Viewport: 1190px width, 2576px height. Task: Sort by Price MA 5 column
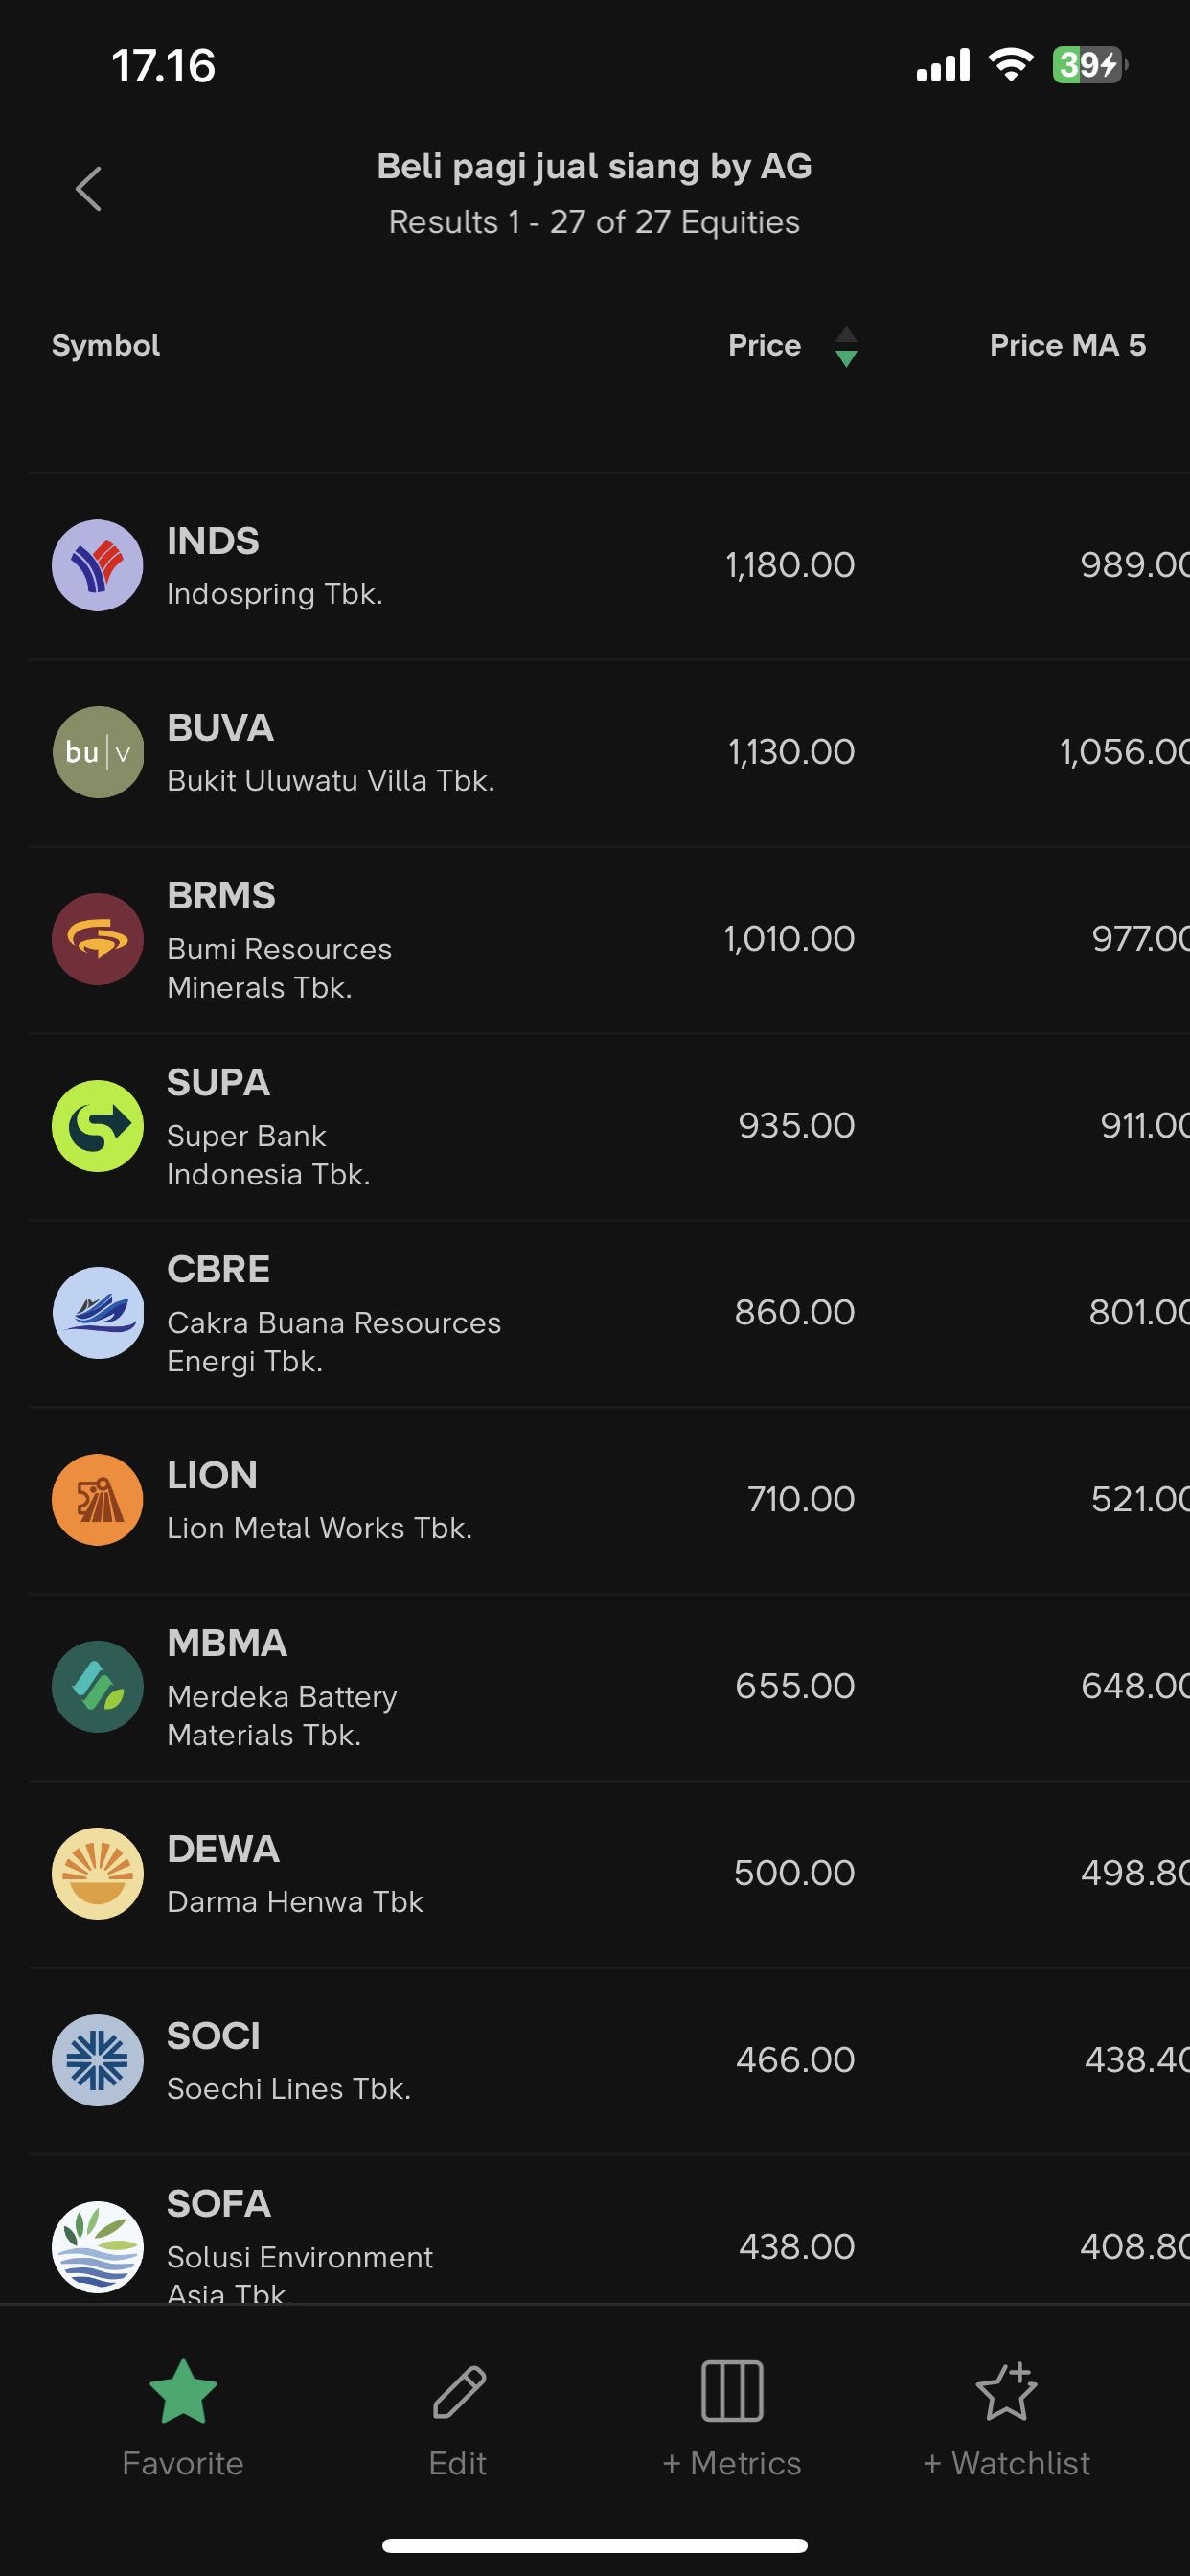[1067, 345]
